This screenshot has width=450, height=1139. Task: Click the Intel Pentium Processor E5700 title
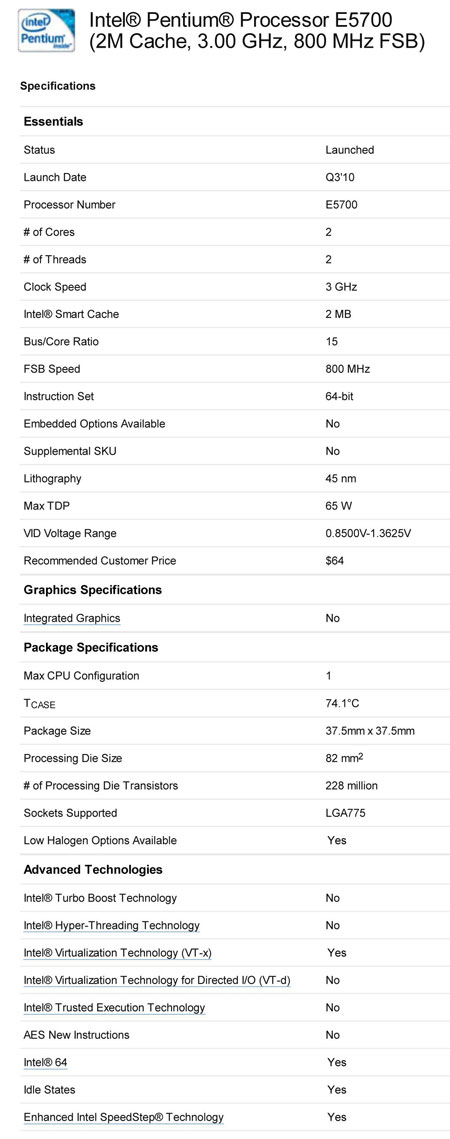[257, 31]
